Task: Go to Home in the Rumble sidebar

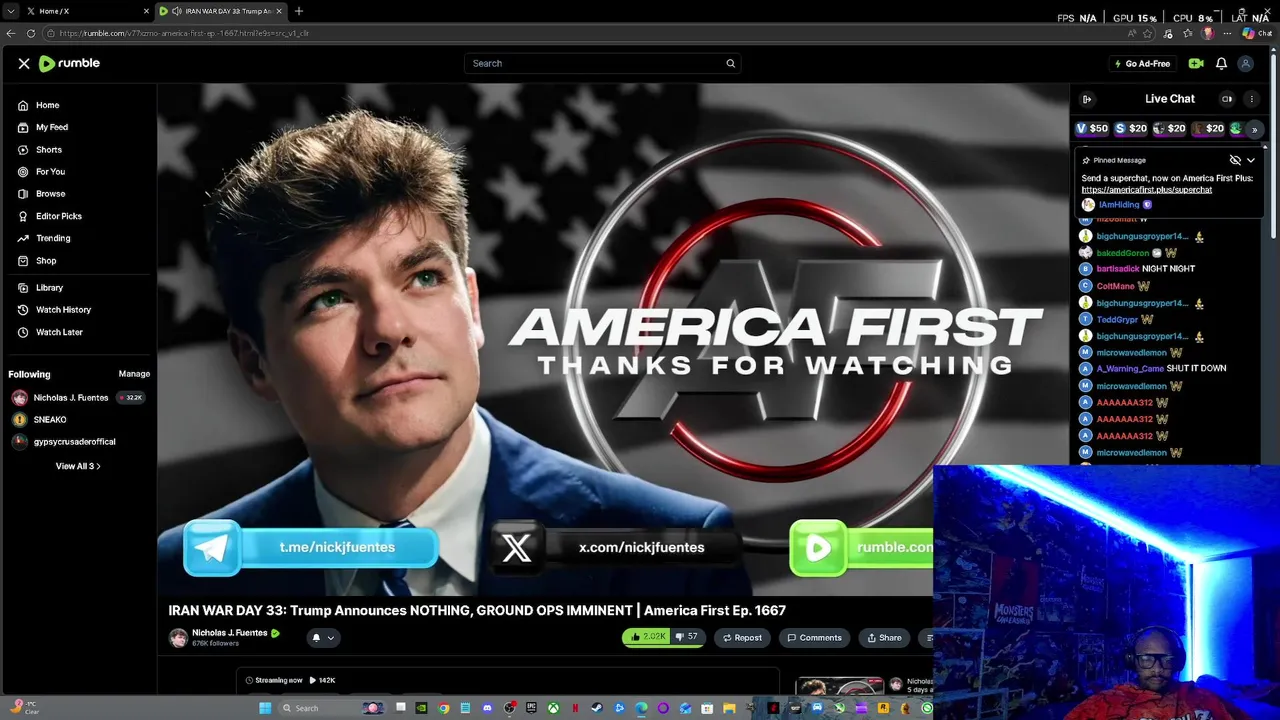Action: (x=47, y=105)
